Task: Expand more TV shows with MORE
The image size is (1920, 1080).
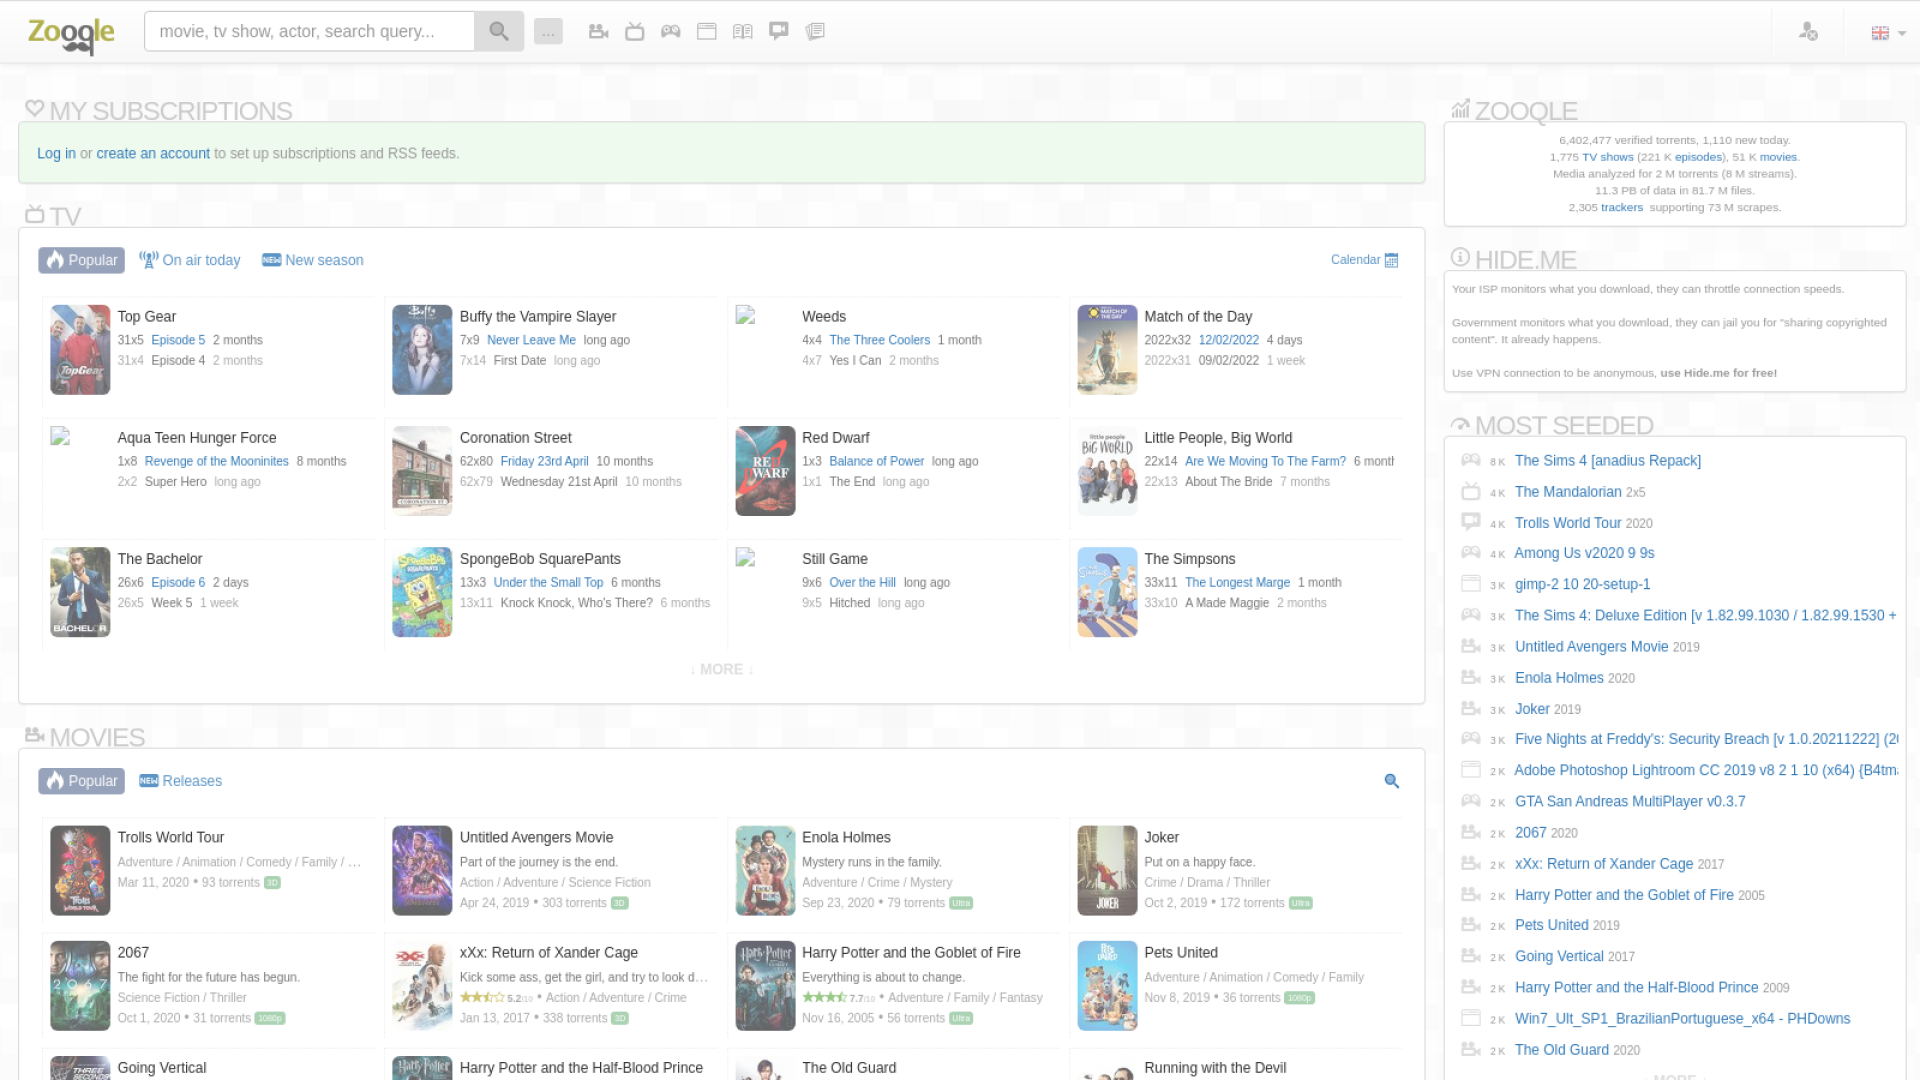Action: 721,669
